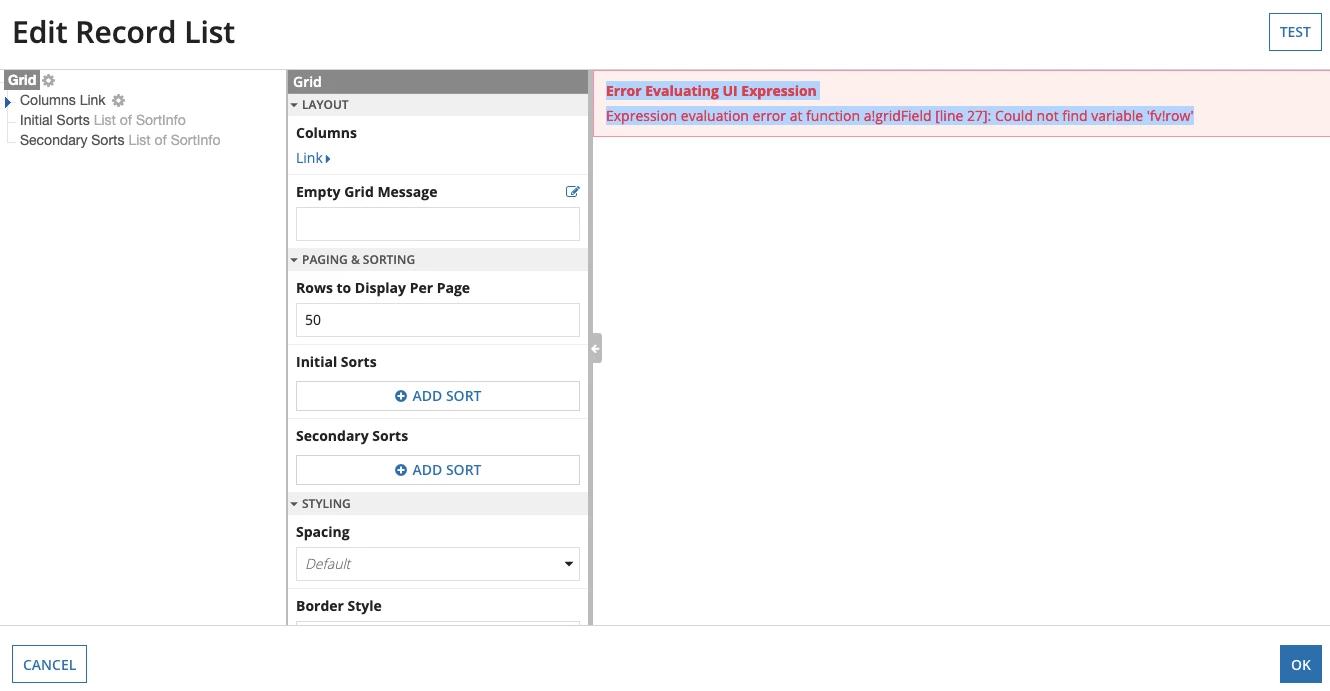Click the Rows to Display Per Page field
Image resolution: width=1330 pixels, height=691 pixels.
point(438,320)
